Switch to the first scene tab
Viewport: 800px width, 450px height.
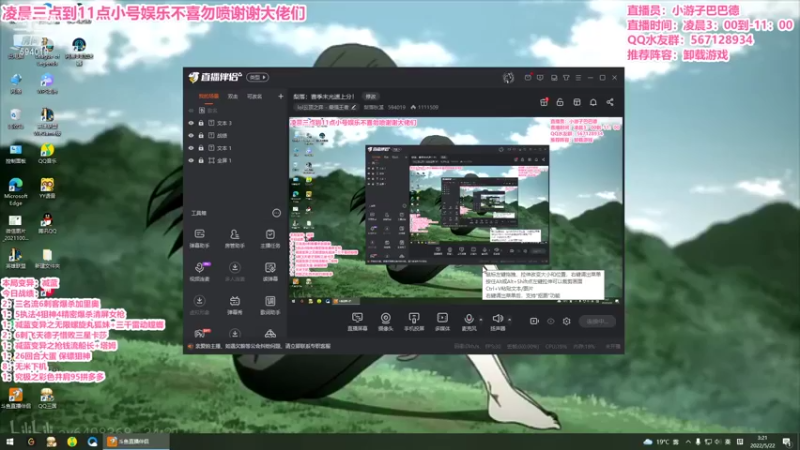[x=209, y=96]
